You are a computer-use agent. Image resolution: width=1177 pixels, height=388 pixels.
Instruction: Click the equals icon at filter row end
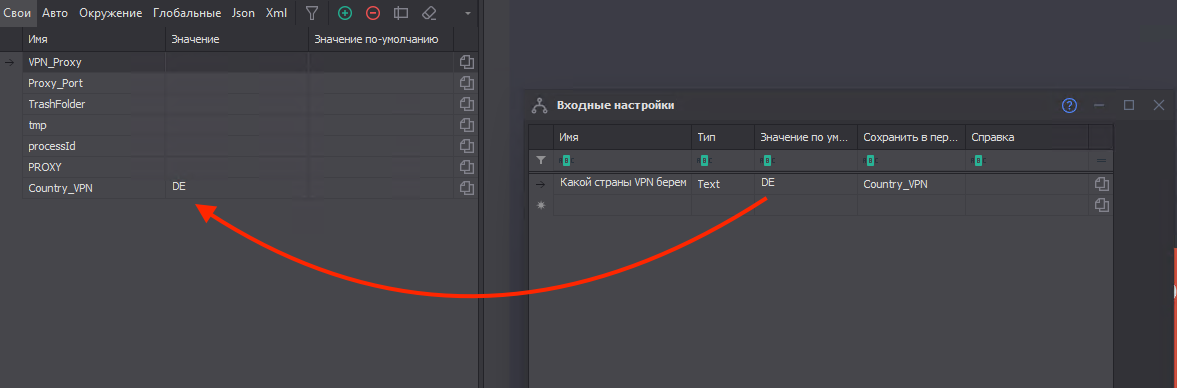(x=1101, y=160)
